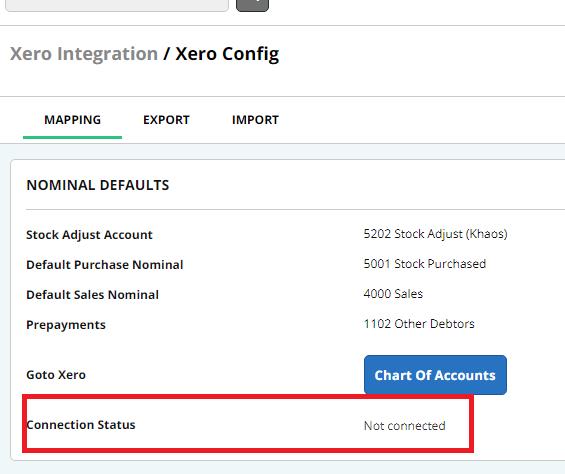Switch to the MAPPING tab
The width and height of the screenshot is (565, 474).
click(72, 120)
